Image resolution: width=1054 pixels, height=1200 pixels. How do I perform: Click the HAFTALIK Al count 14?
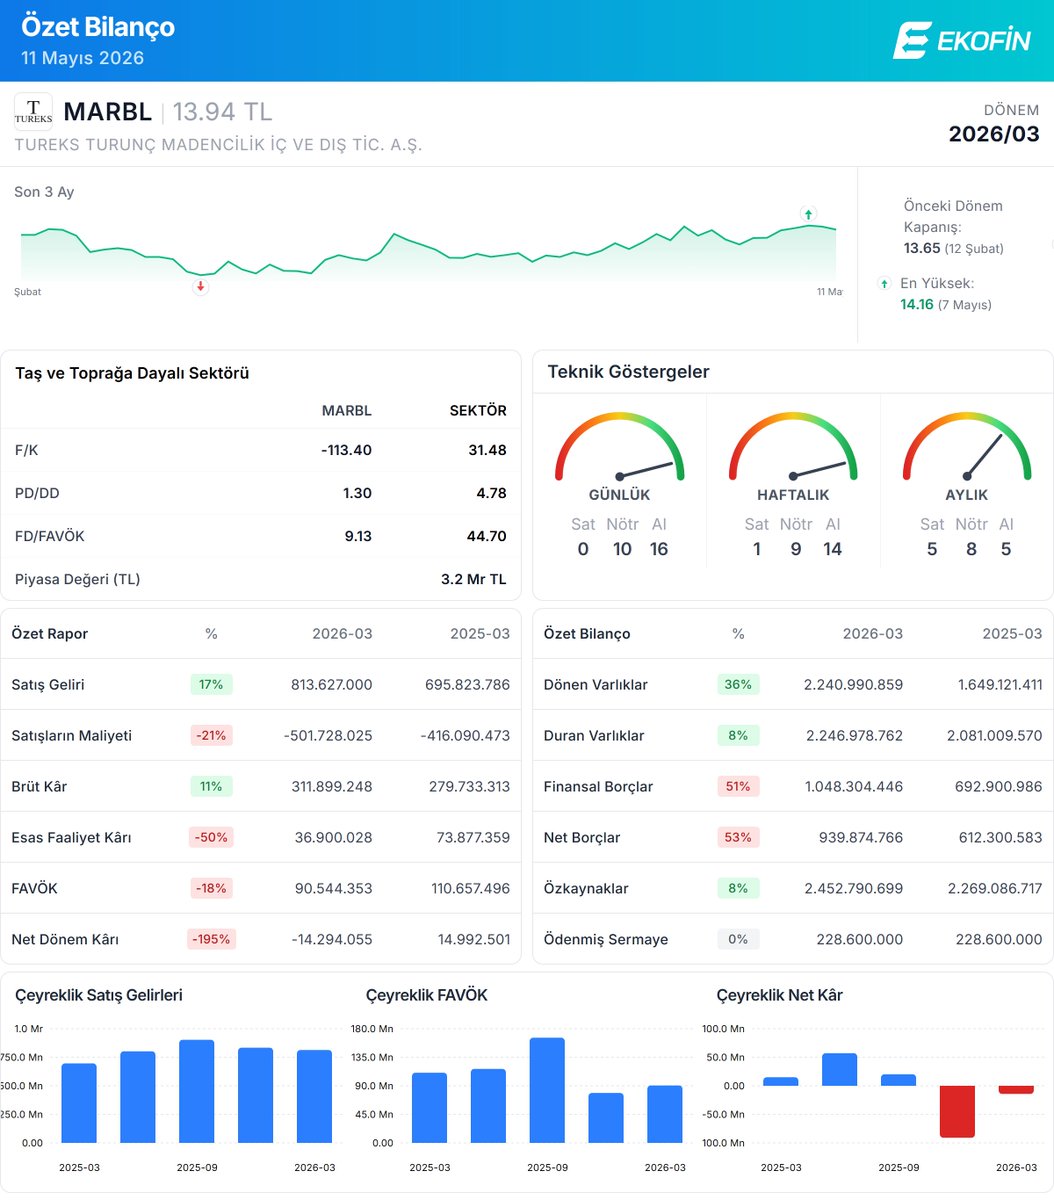tap(833, 549)
